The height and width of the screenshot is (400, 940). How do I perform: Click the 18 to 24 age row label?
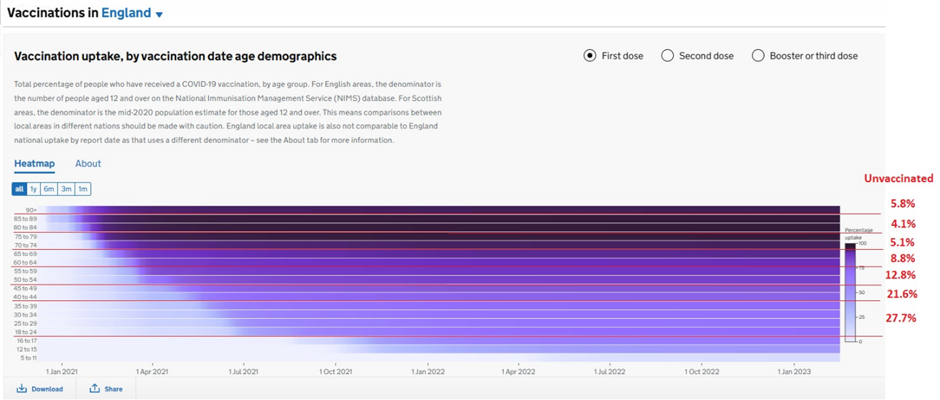(x=24, y=331)
